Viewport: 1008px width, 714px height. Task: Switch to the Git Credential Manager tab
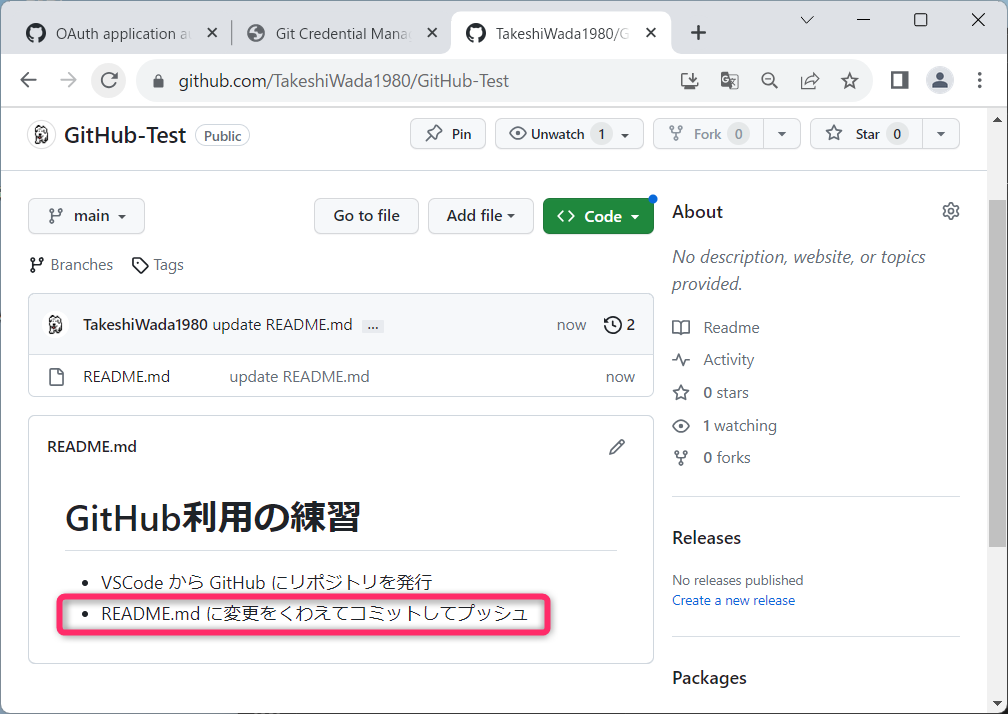[x=341, y=33]
